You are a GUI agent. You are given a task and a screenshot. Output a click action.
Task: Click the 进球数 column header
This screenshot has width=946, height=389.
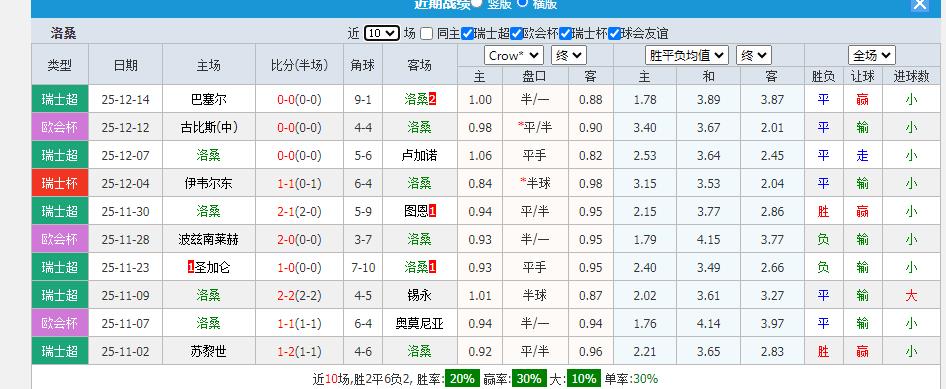pos(911,76)
